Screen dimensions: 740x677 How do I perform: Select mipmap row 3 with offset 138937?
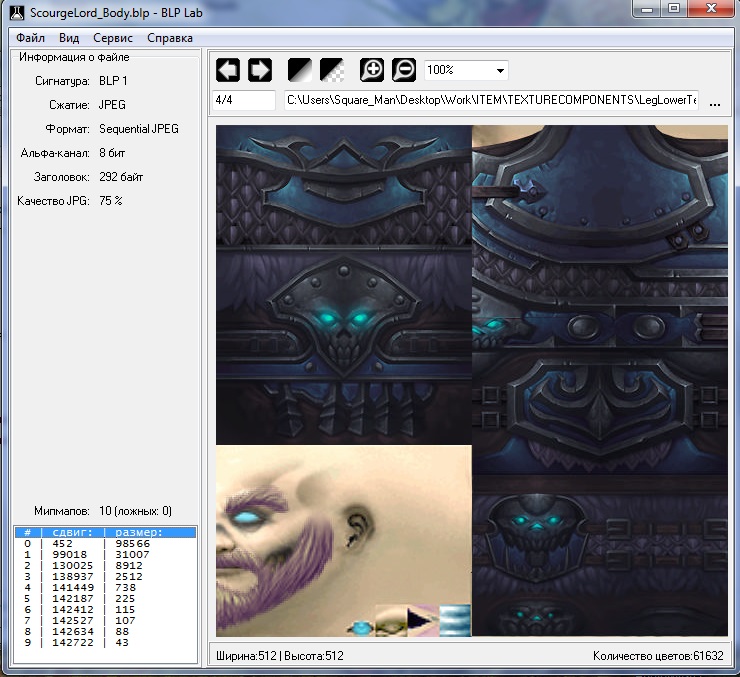pyautogui.click(x=105, y=577)
